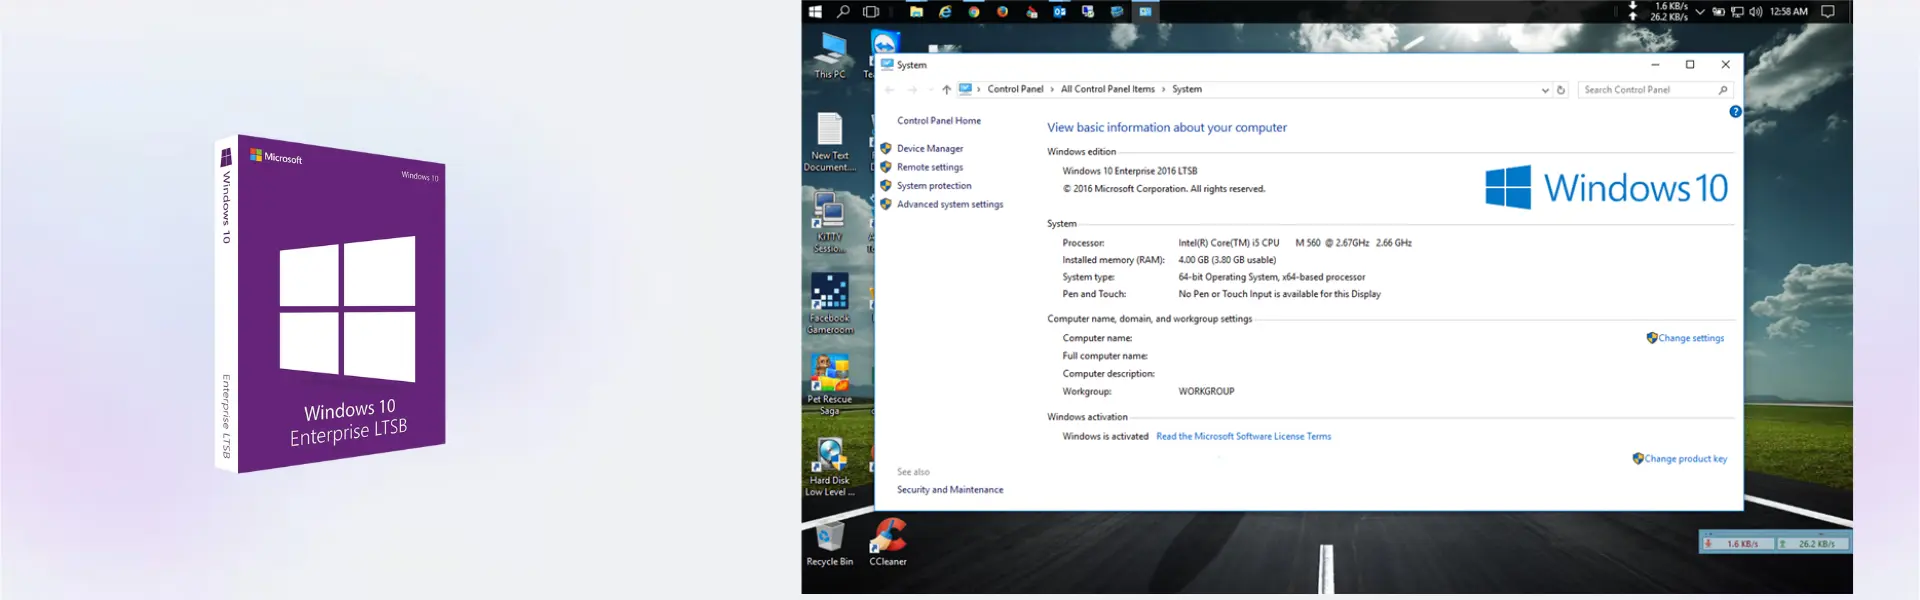Click the System breadcrumb
This screenshot has width=1920, height=600.
[1187, 89]
